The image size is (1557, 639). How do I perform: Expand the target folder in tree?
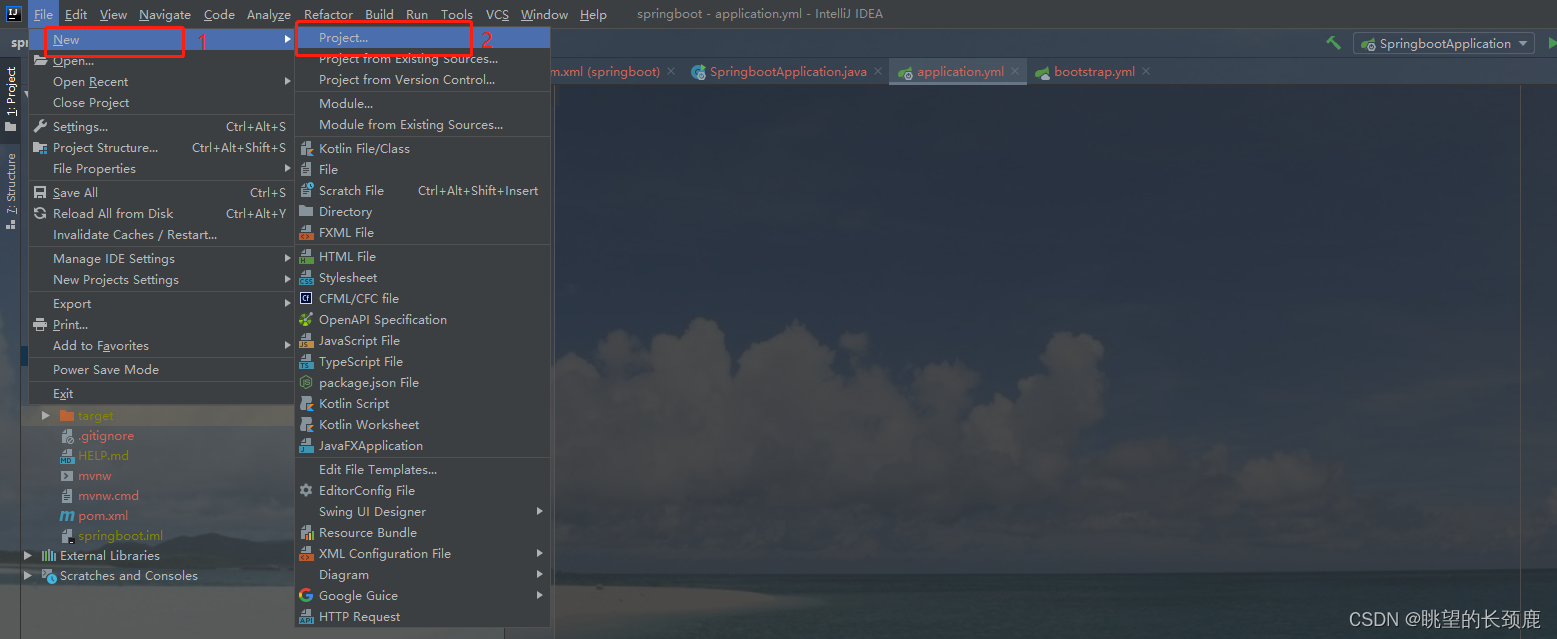(46, 415)
